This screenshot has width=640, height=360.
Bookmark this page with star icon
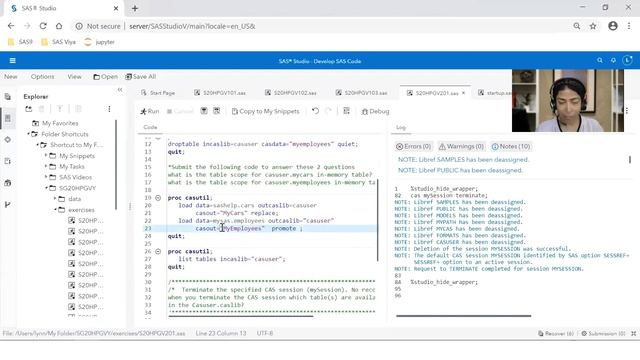pos(593,26)
